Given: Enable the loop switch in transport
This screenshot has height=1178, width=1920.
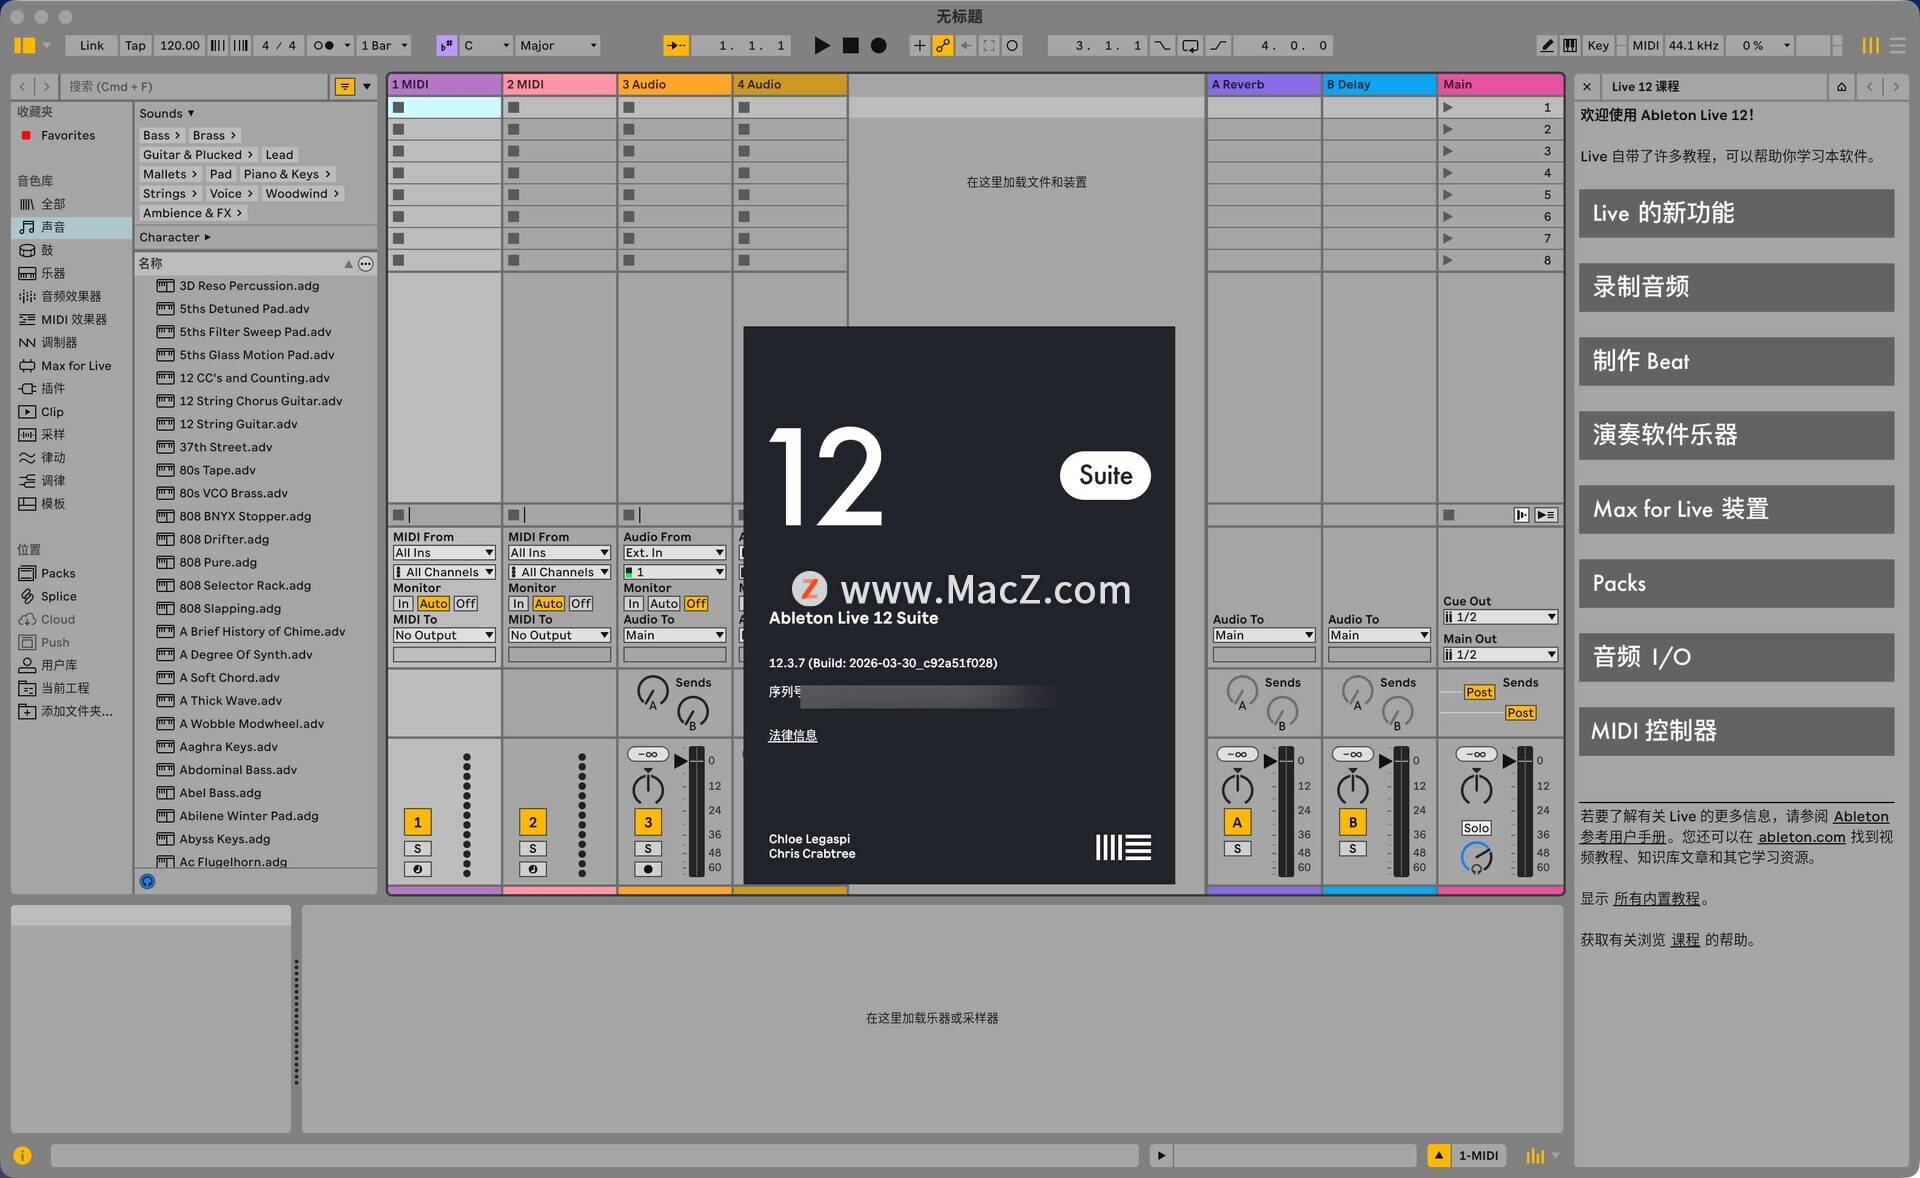Looking at the screenshot, I should pos(1190,45).
